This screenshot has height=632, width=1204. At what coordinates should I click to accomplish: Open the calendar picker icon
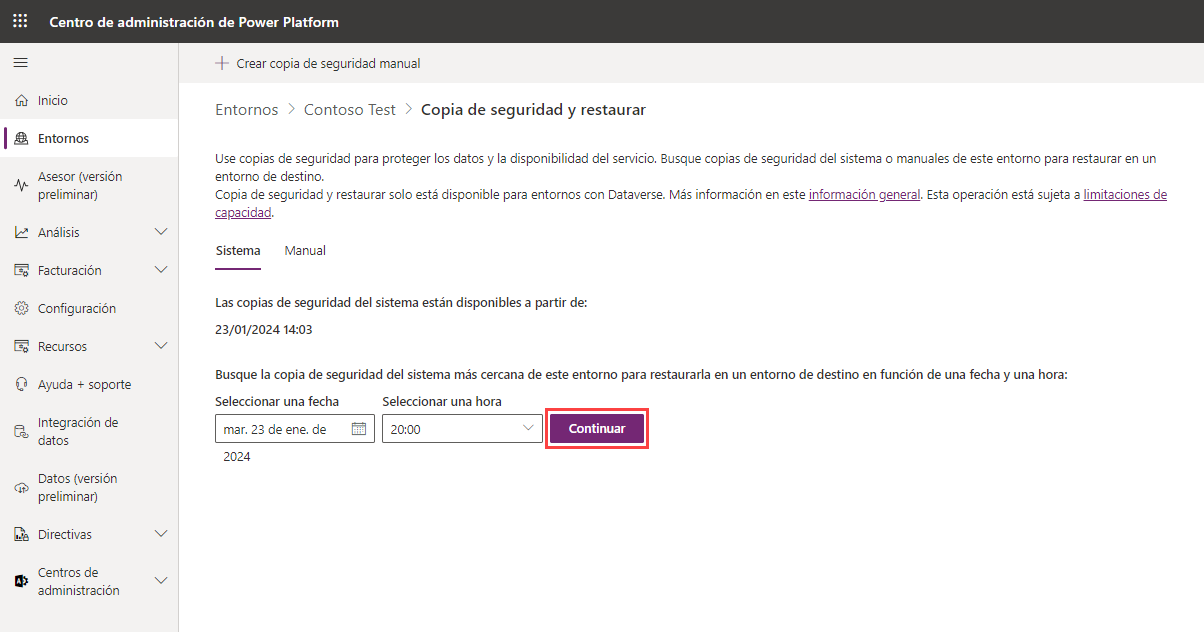360,429
